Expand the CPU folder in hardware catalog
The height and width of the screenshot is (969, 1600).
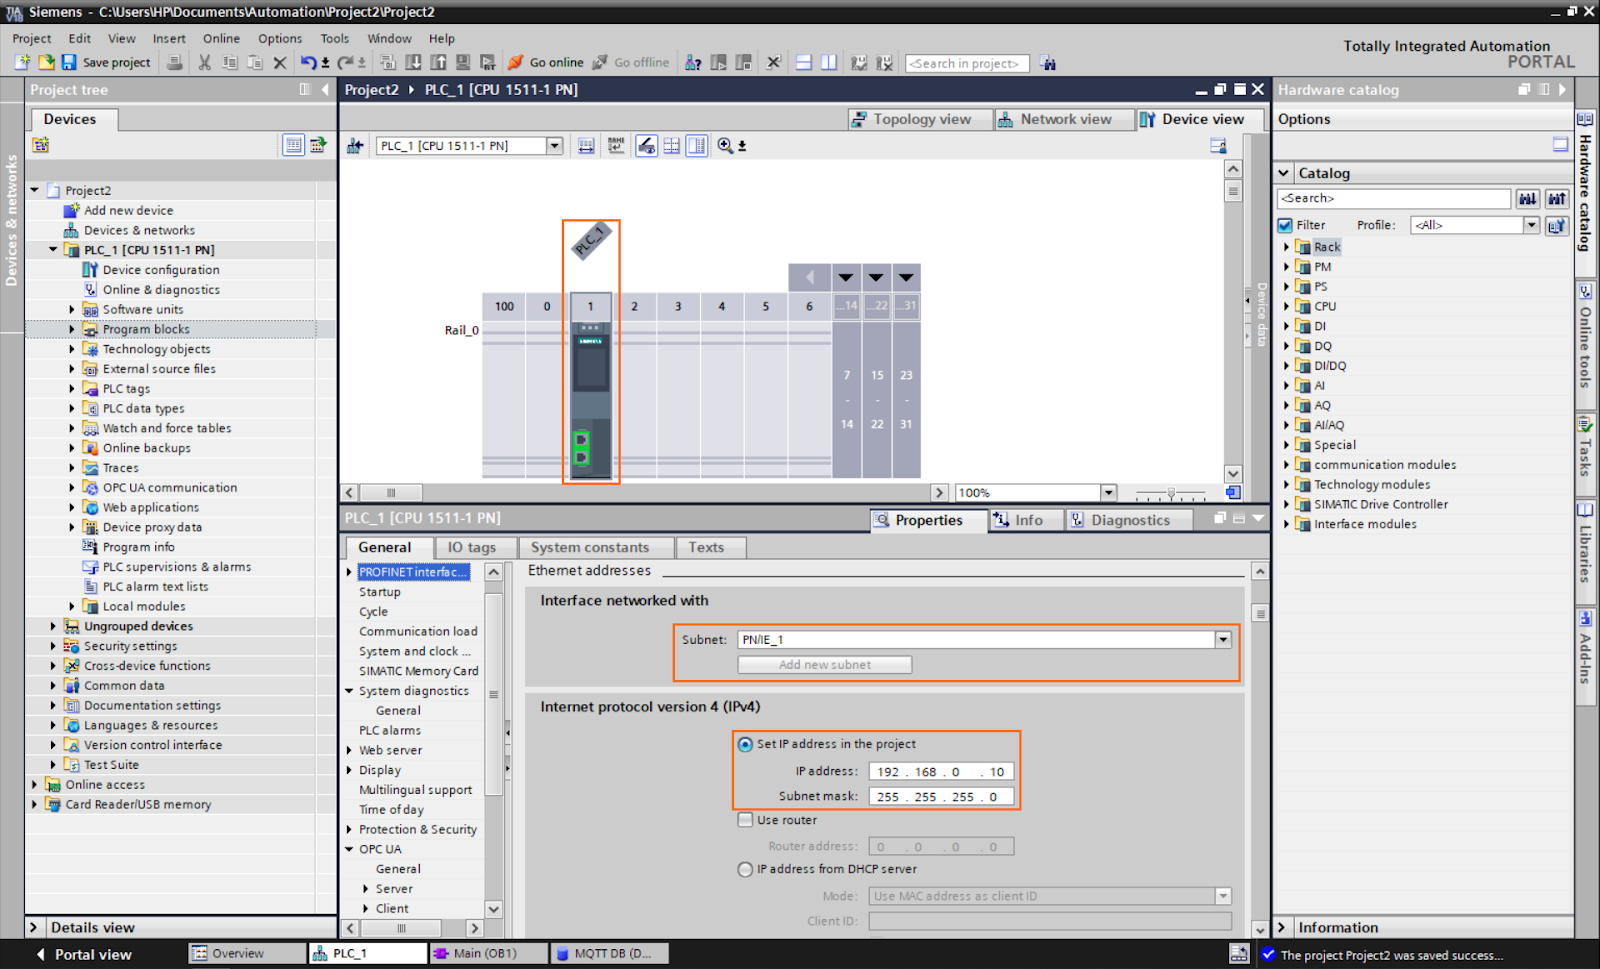point(1286,306)
